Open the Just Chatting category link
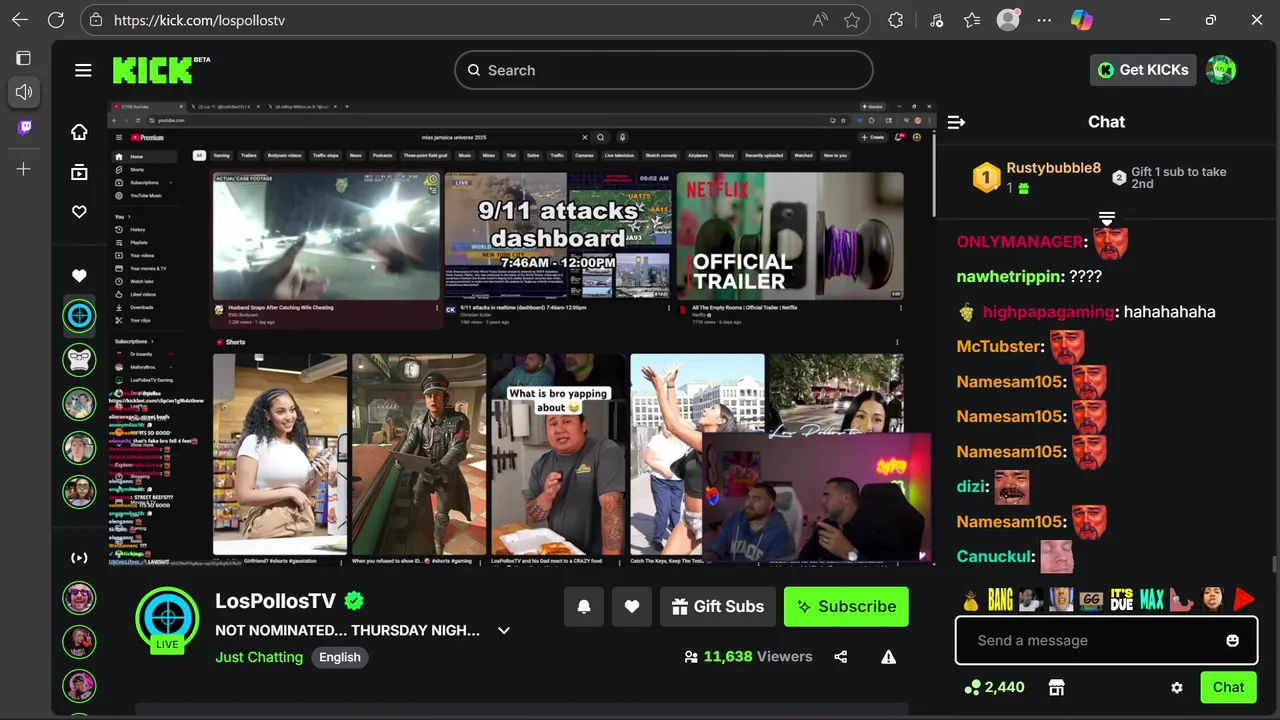1280x720 pixels. [259, 657]
